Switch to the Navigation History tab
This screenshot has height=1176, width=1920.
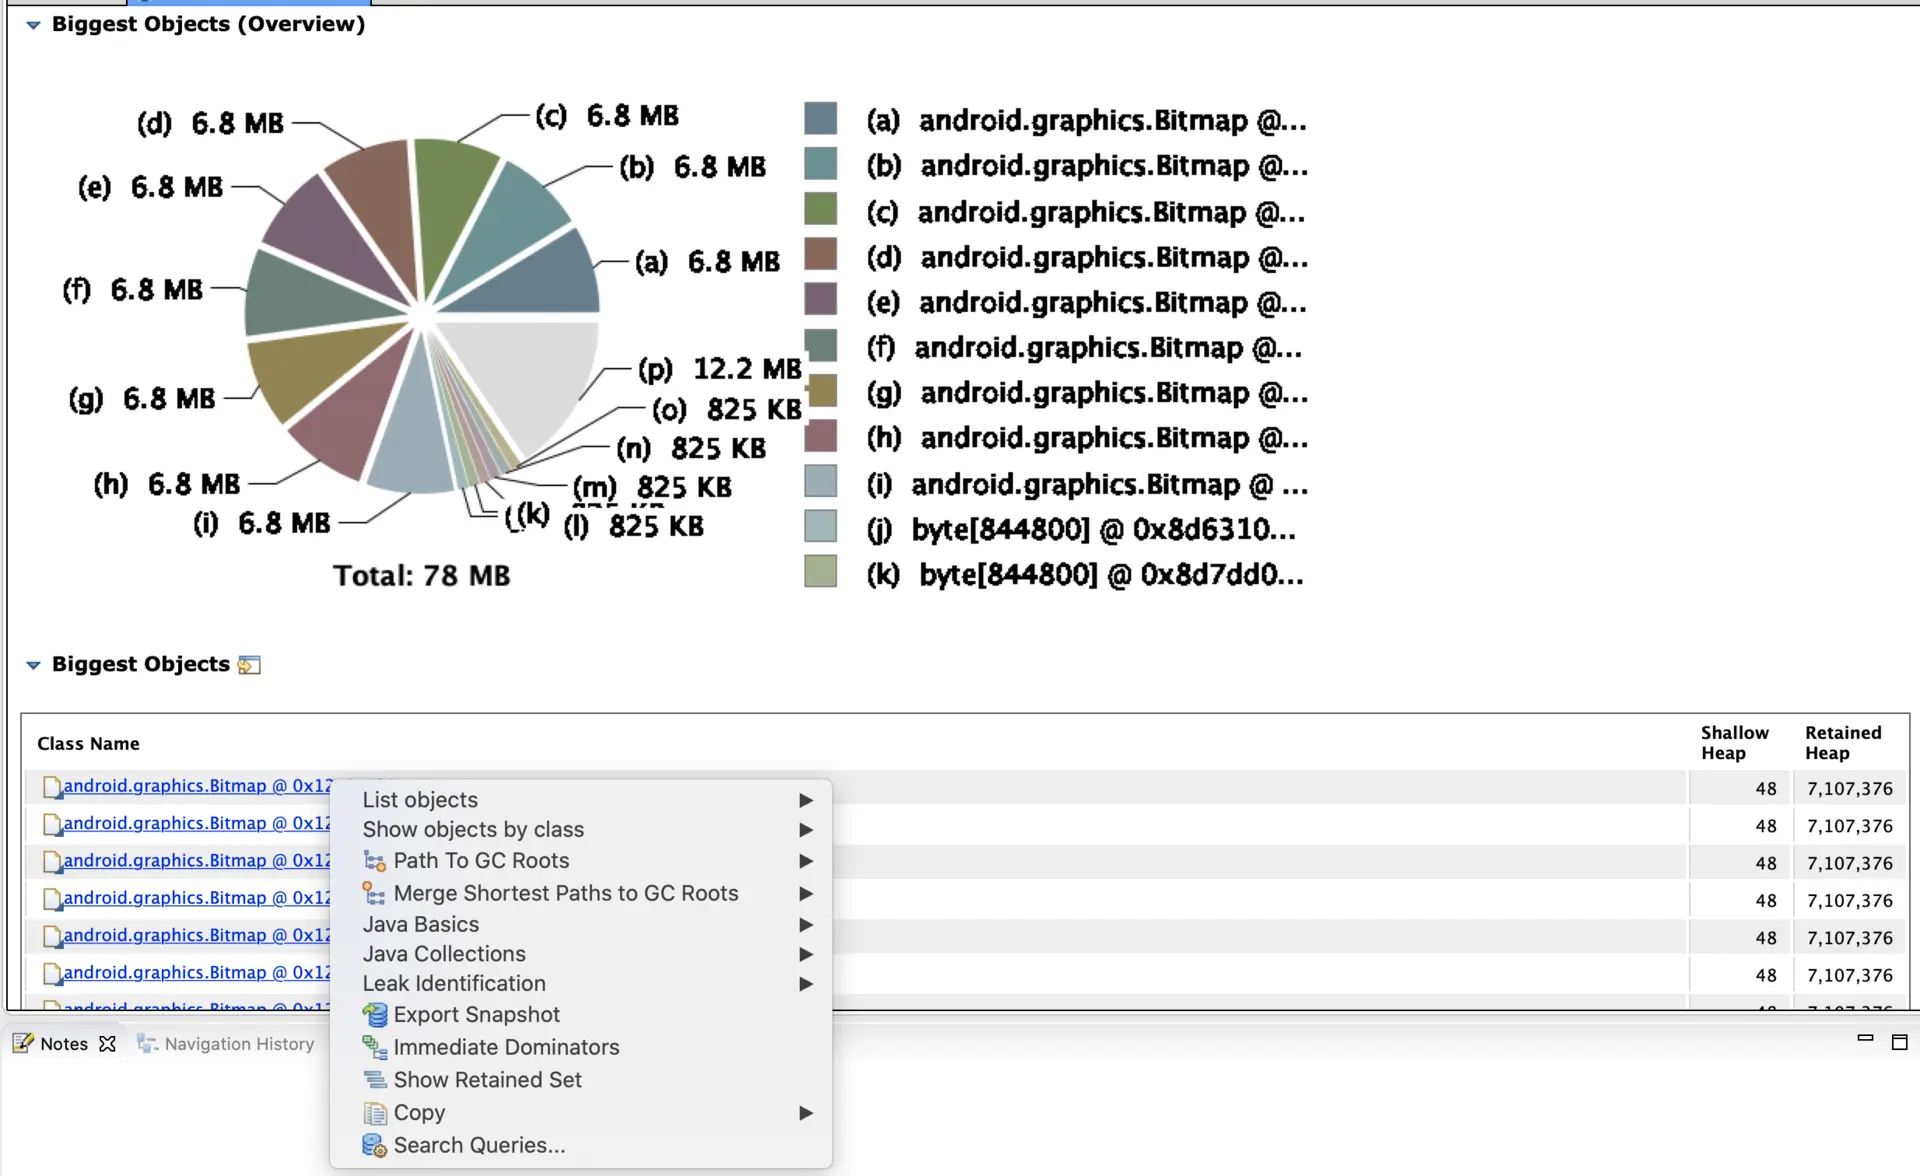pos(239,1043)
